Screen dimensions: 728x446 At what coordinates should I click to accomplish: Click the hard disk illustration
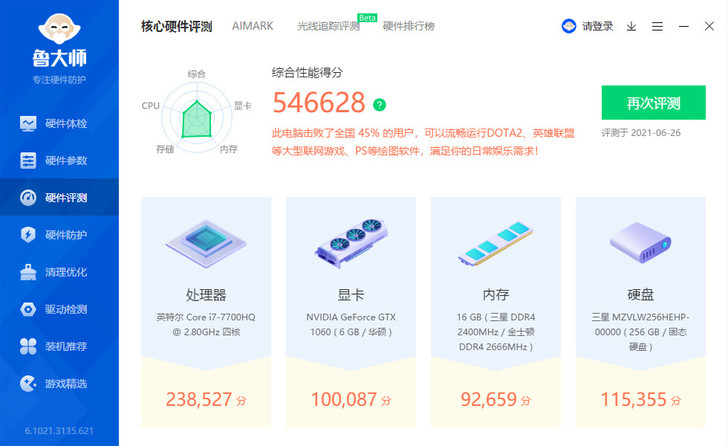(x=641, y=243)
